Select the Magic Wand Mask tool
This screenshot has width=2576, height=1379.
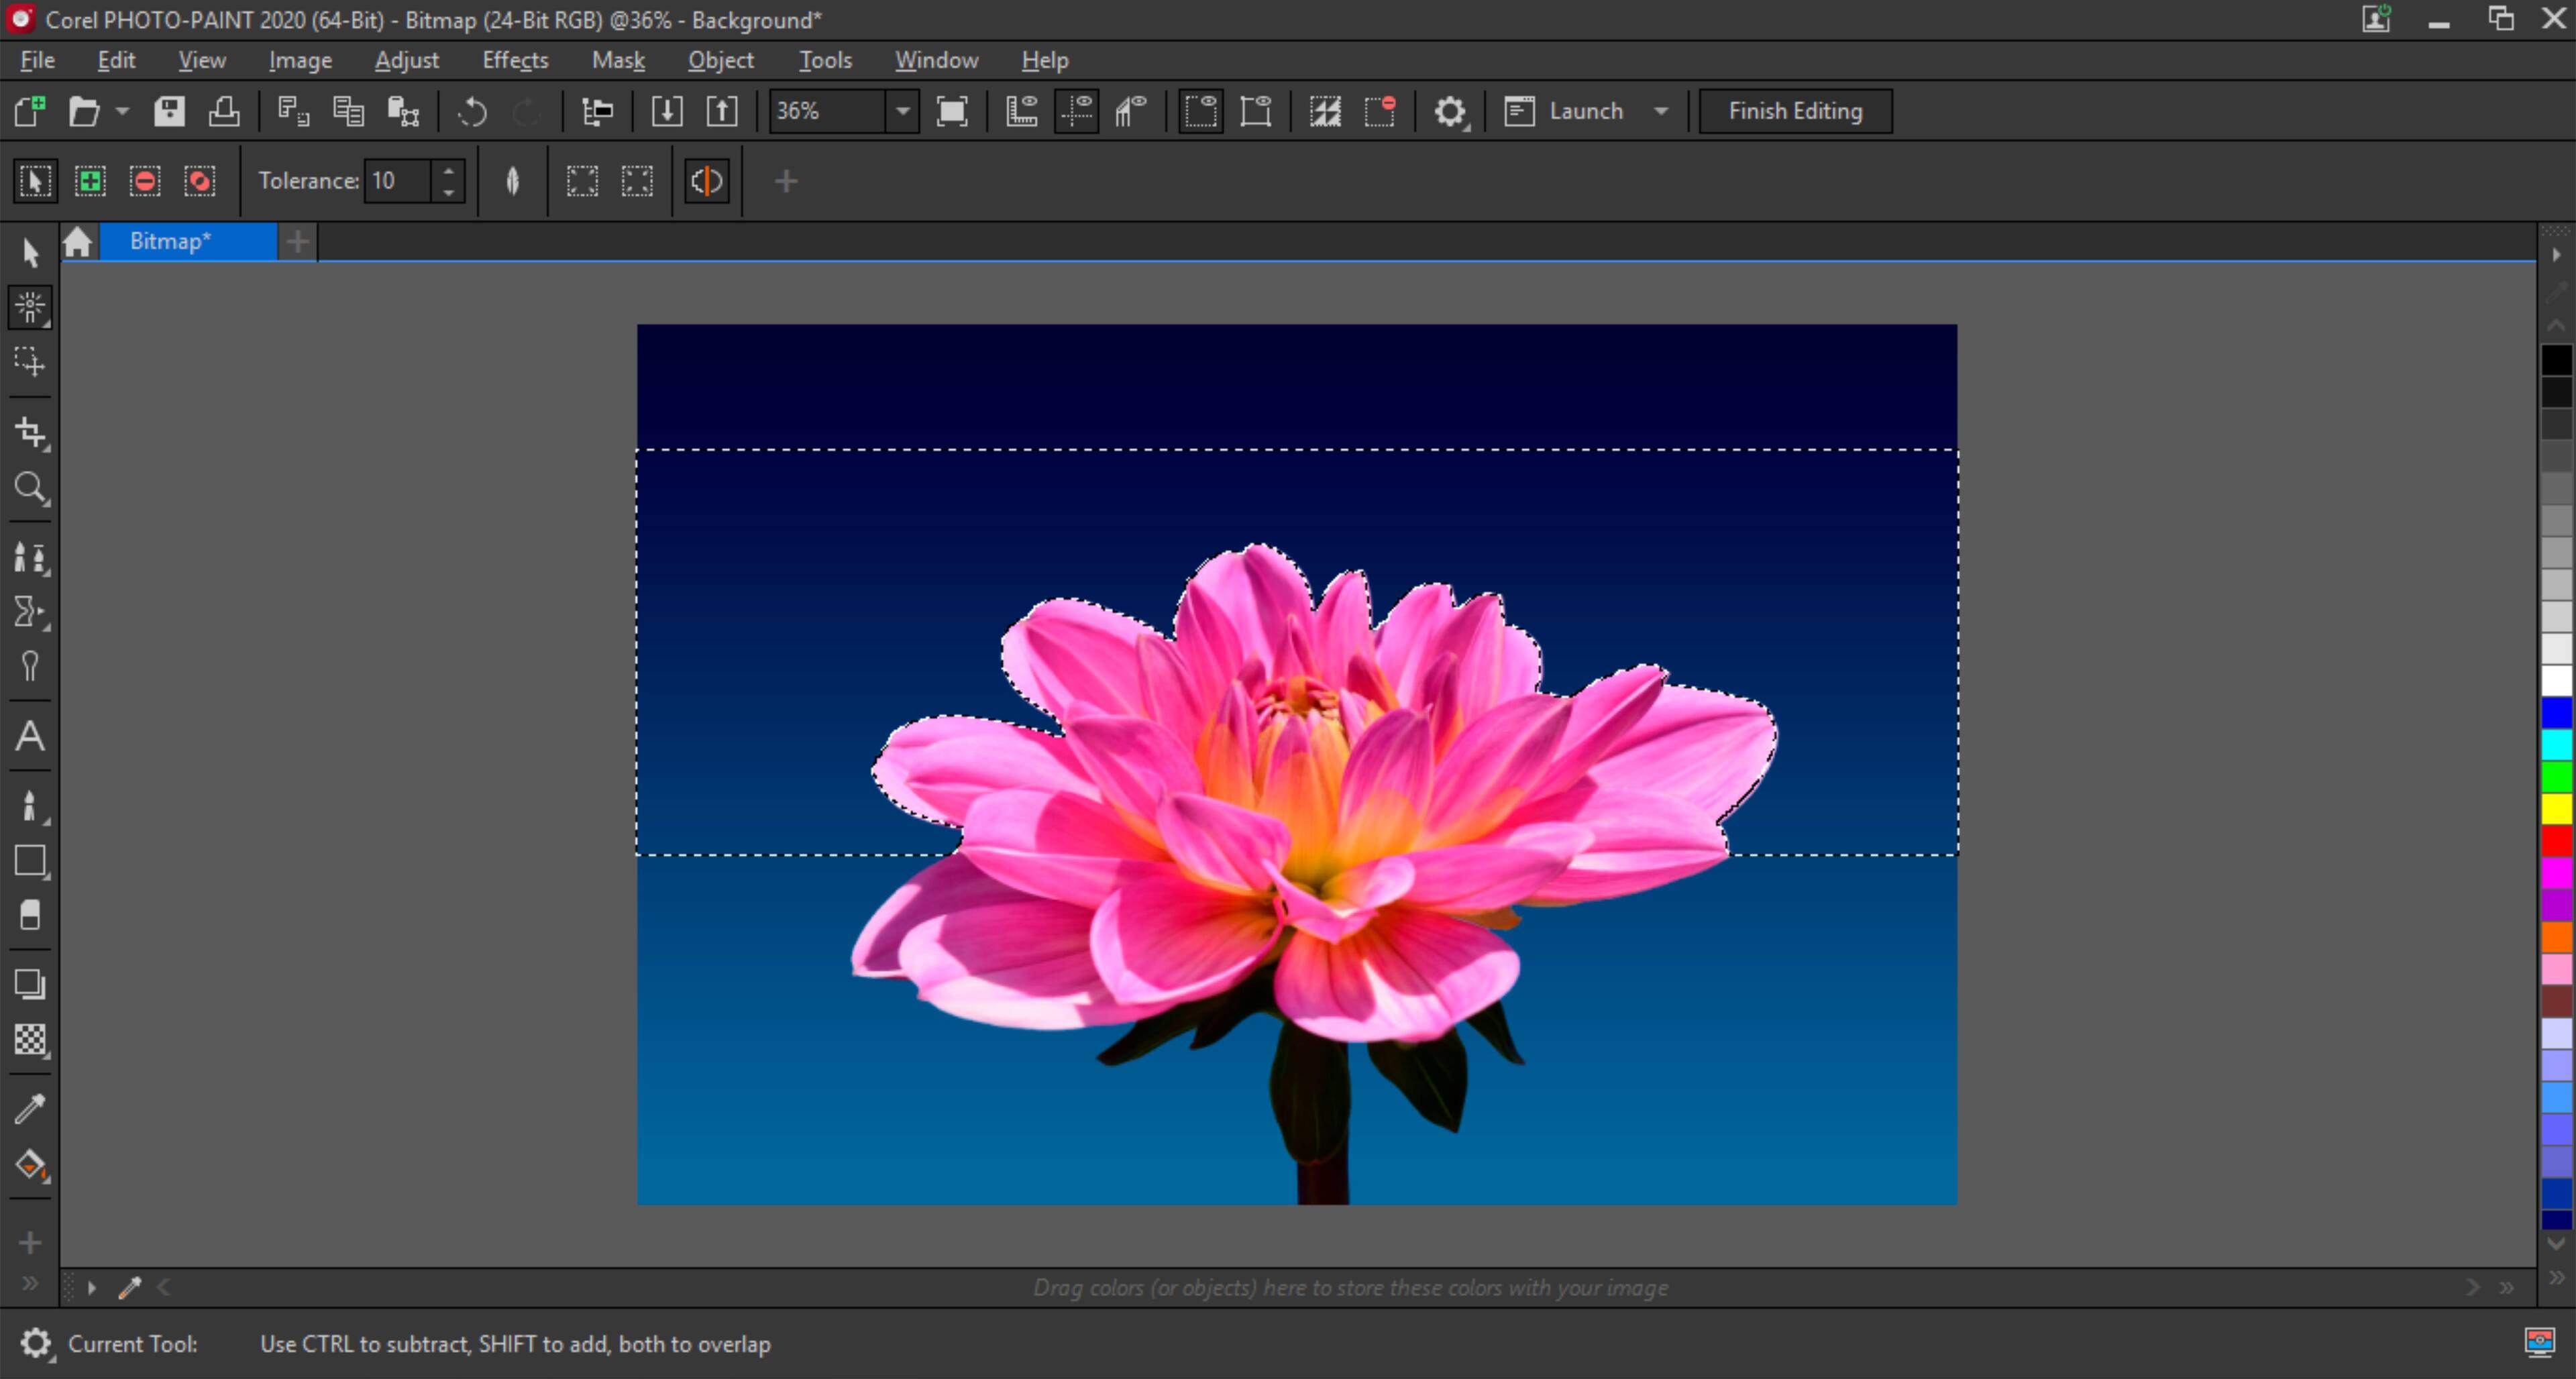(x=30, y=306)
